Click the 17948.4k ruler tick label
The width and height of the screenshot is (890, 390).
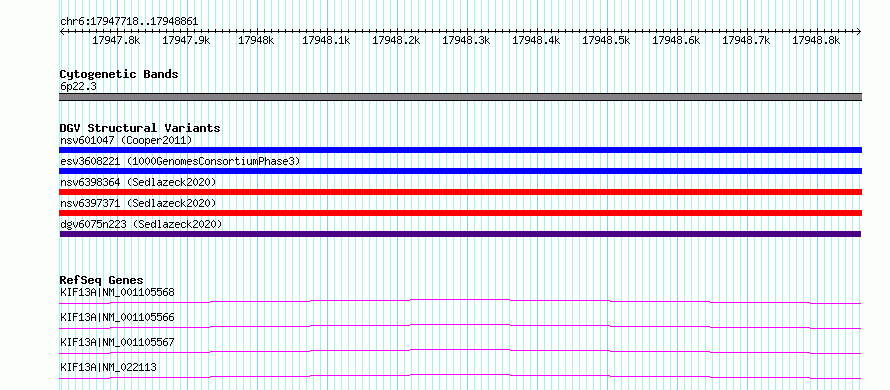click(535, 40)
